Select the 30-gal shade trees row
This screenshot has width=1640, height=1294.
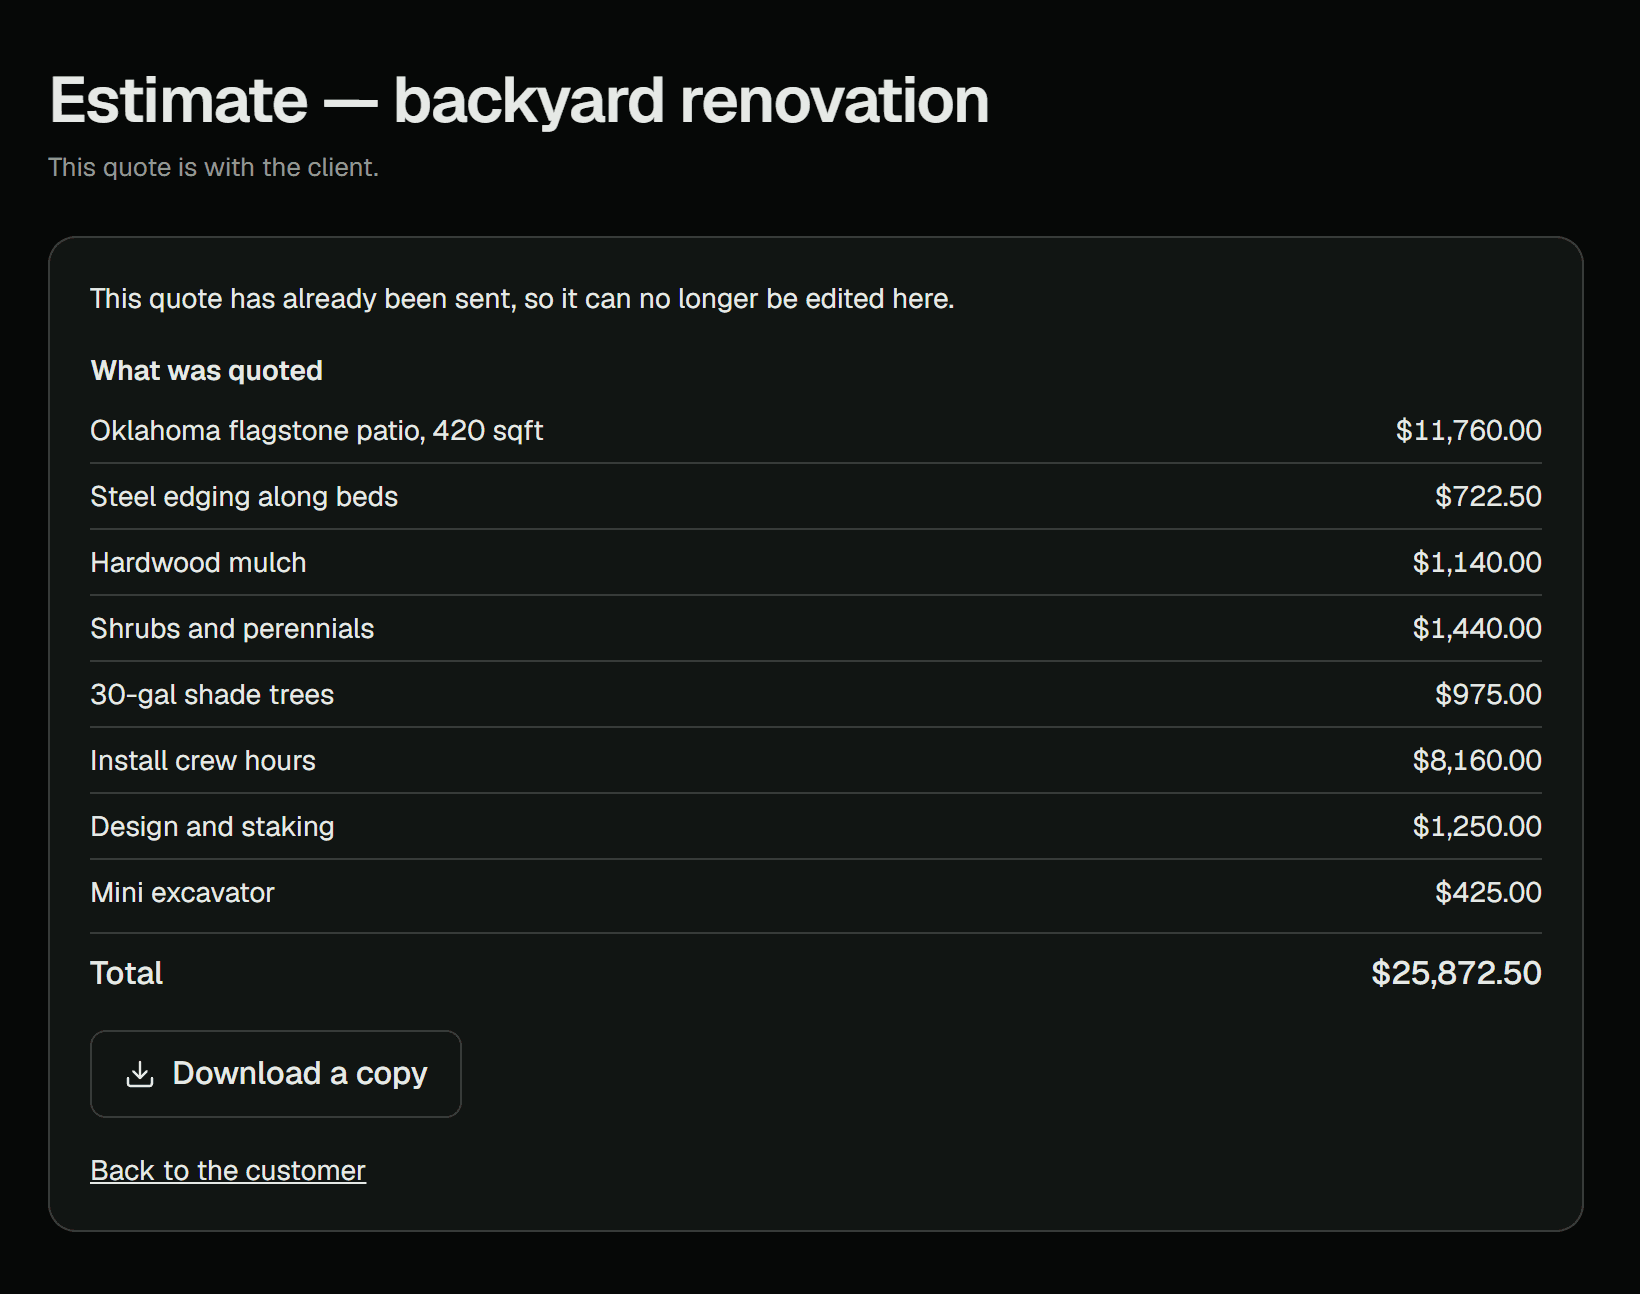coord(816,695)
